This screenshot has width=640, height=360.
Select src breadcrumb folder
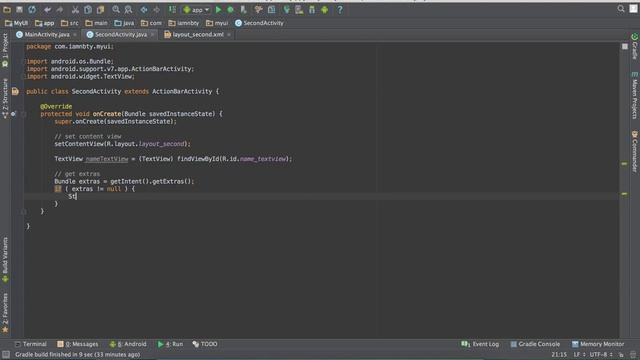(x=69, y=23)
